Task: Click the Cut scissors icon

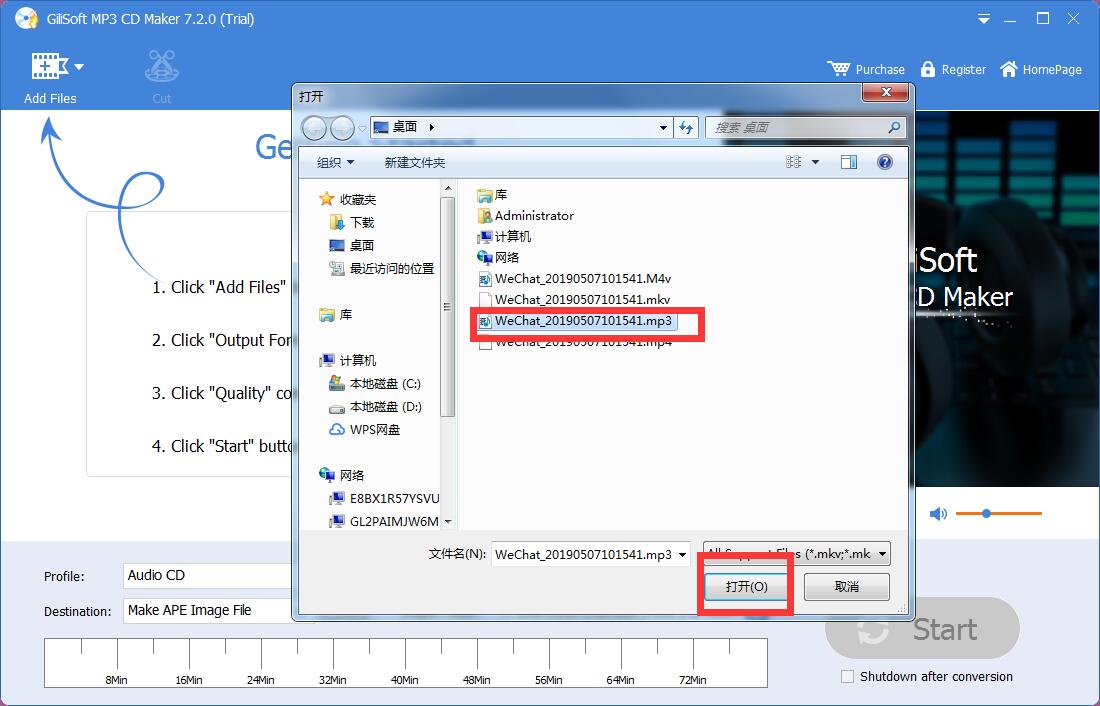Action: (162, 67)
